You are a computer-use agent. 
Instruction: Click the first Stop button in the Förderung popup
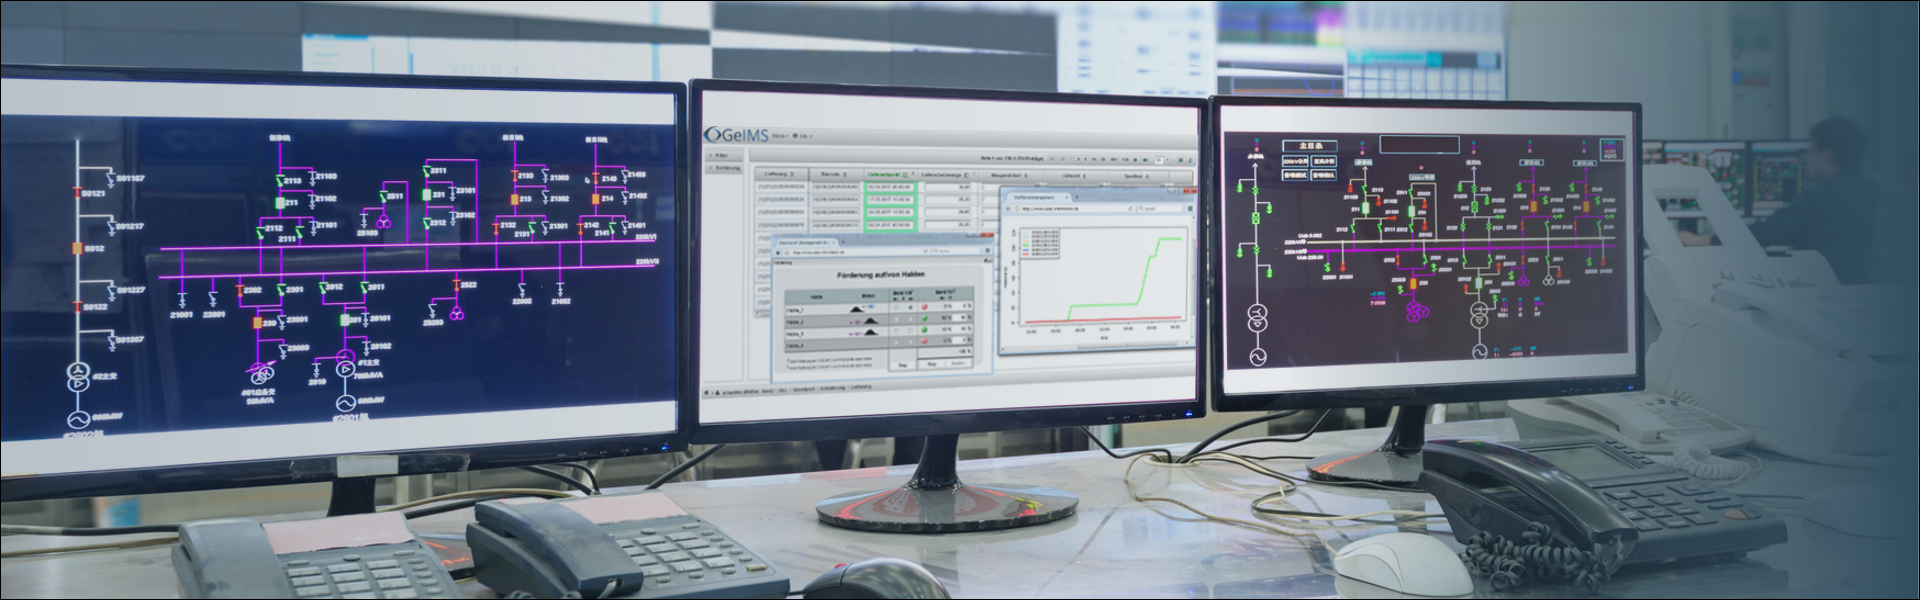903,364
